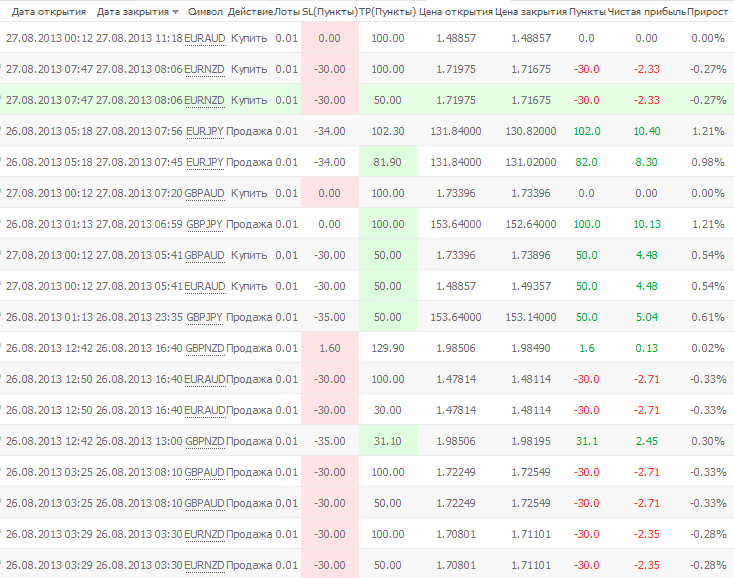Select closing date 27.08.2013 11:18
Screen dimensions: 734x578
pos(139,38)
